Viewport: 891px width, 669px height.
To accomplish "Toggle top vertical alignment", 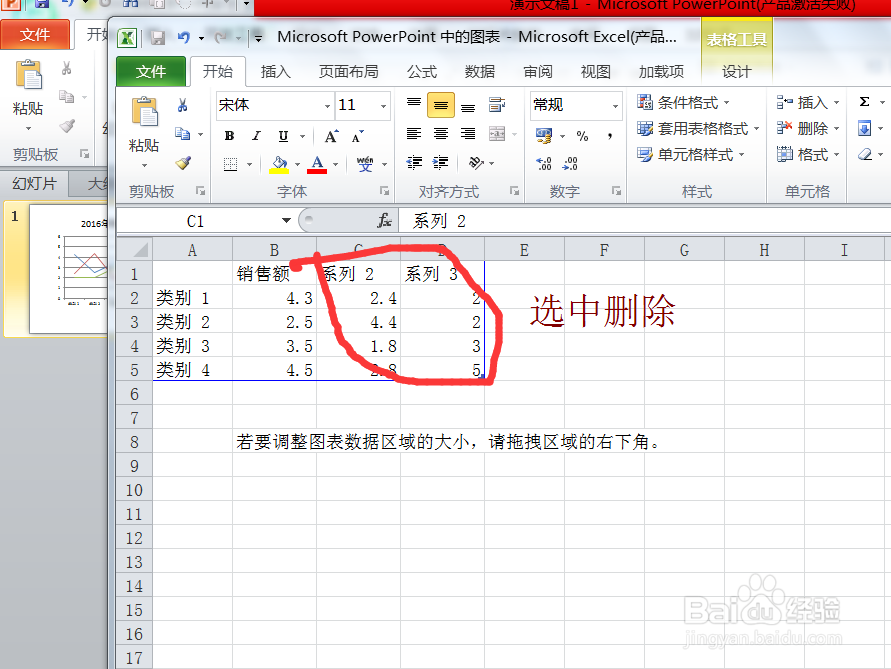I will point(414,105).
